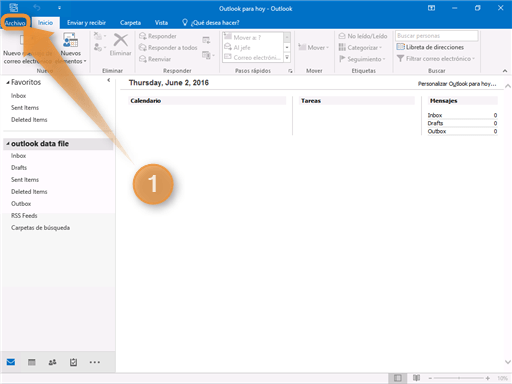Click zoom in plus button
The image size is (512, 384).
[x=488, y=378]
